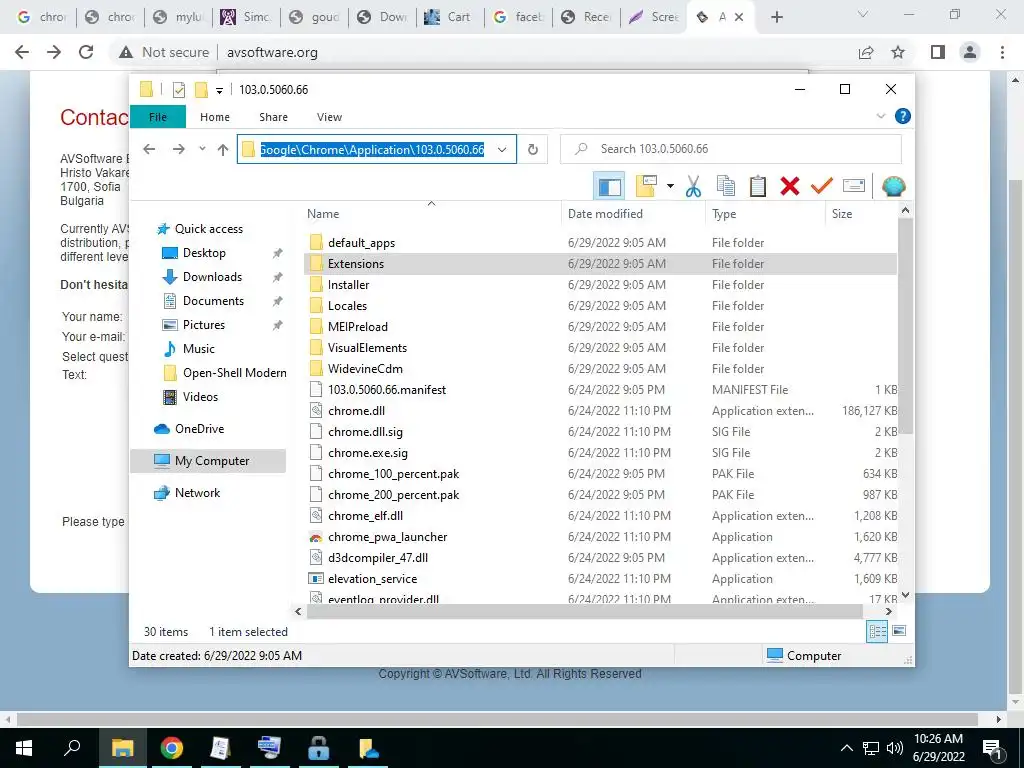Open Downloads in navigation pane
Screen dimensions: 1024x768
(x=212, y=277)
